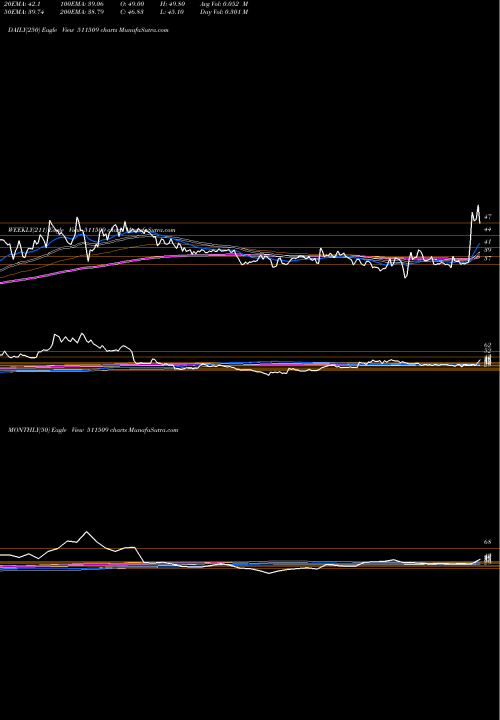The height and width of the screenshot is (720, 500).
Task: Click the low price L: 45.10 value
Action: tap(172, 12)
